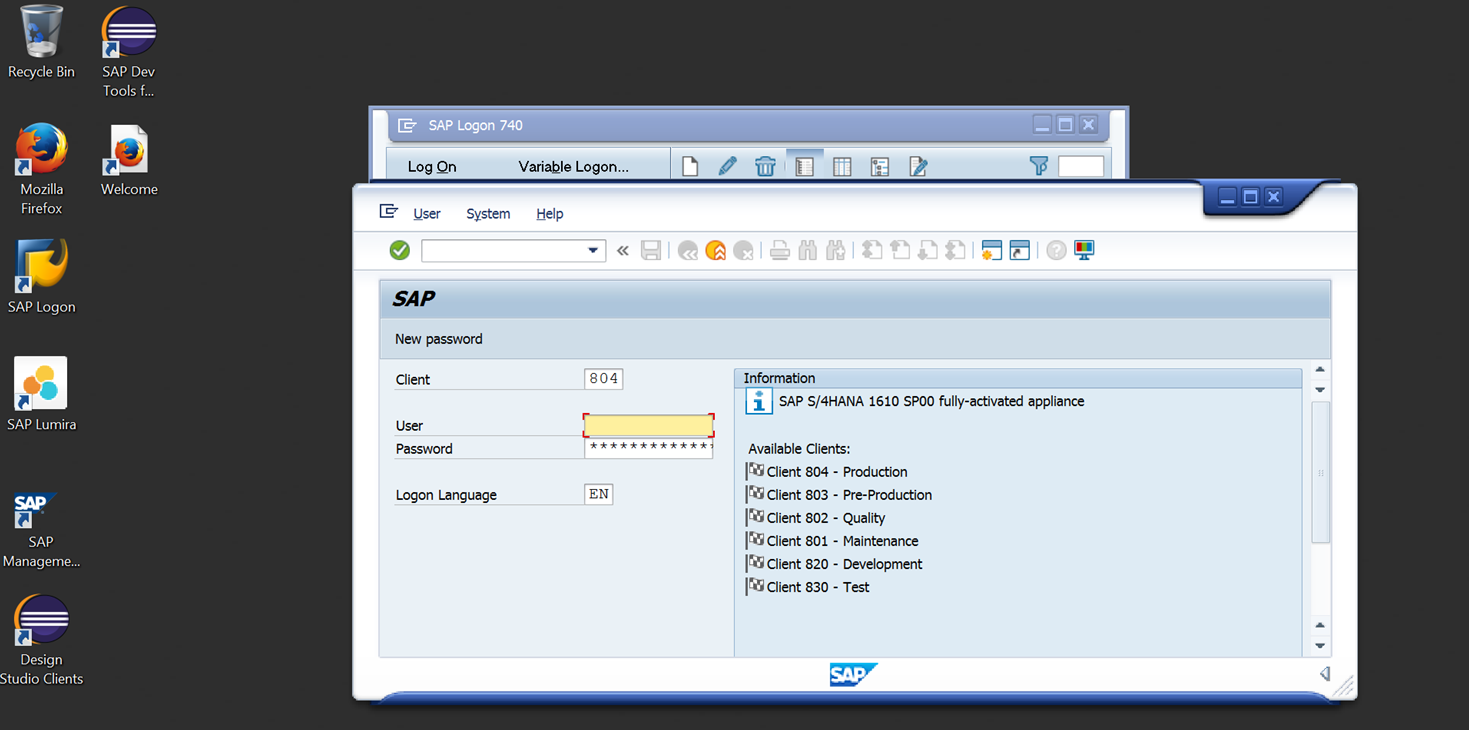1469x730 pixels.
Task: Click the Logon Language field showing EN
Action: (x=598, y=494)
